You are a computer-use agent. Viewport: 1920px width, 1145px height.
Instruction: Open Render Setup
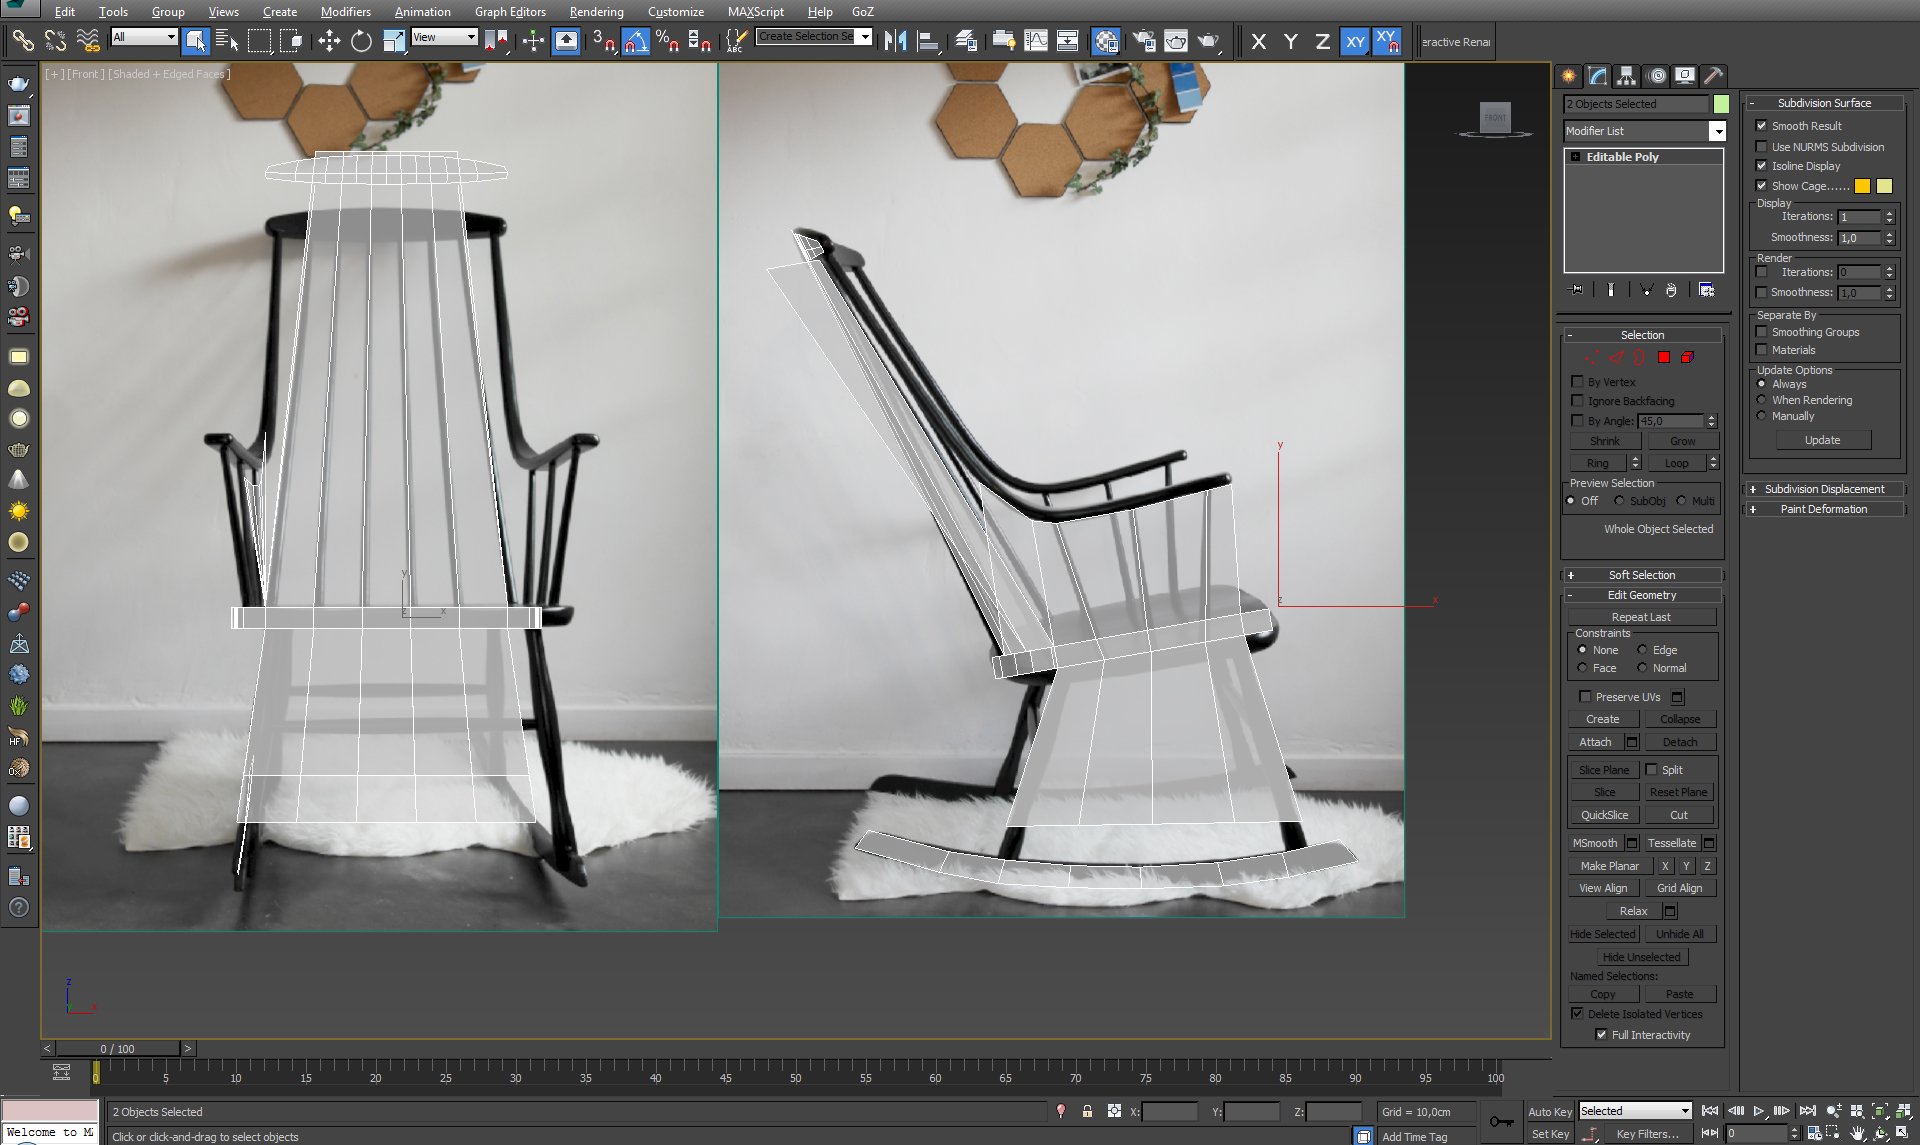(1144, 40)
